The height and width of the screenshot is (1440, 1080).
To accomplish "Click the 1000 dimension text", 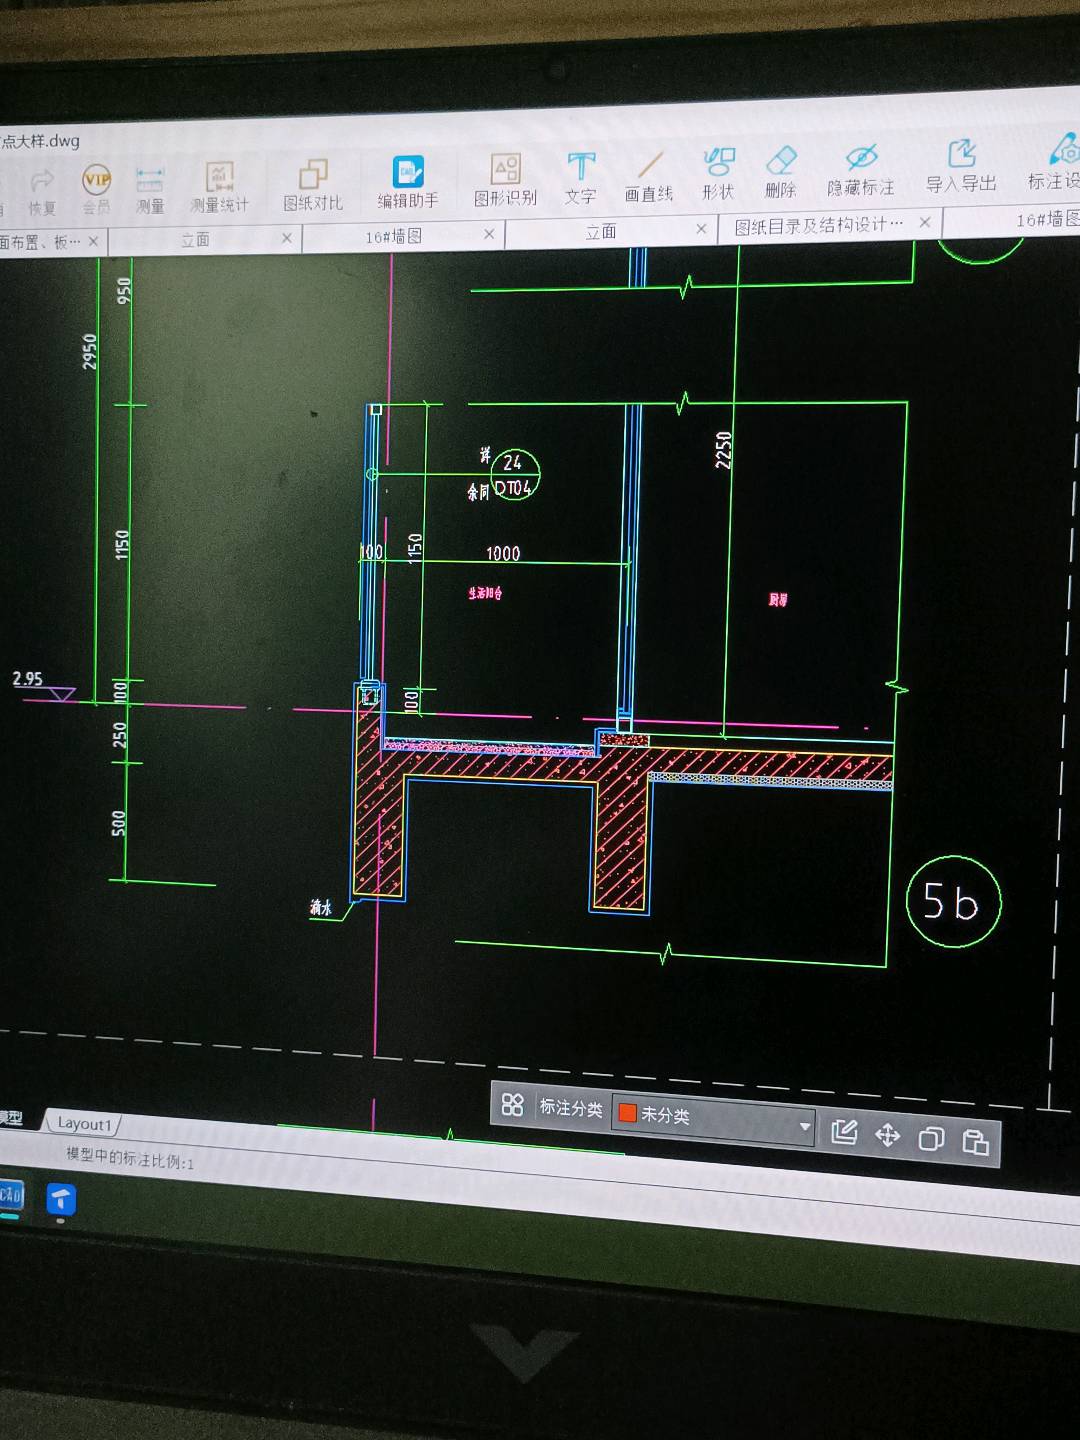I will [503, 553].
